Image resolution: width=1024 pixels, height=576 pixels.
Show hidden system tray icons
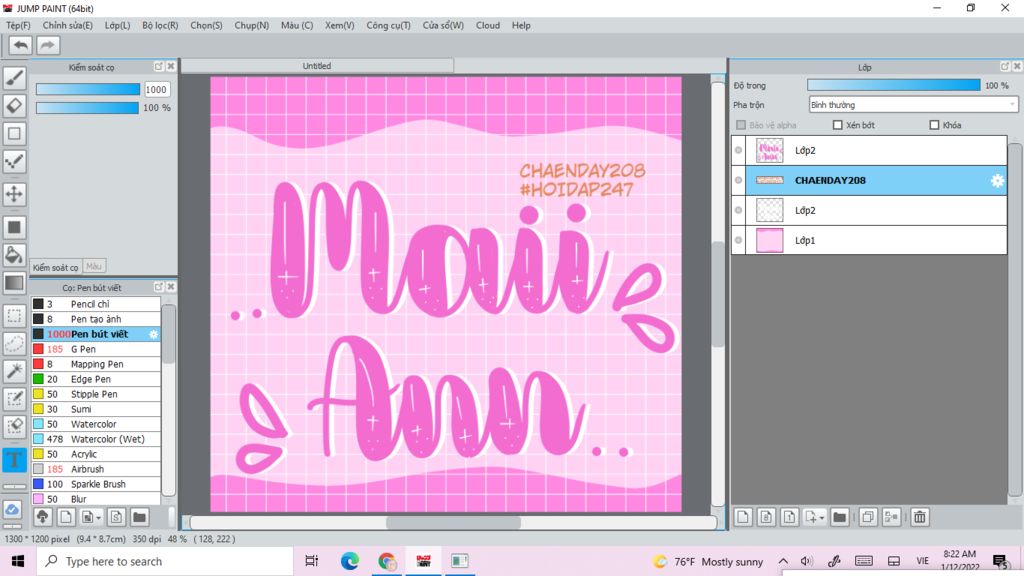(x=783, y=561)
